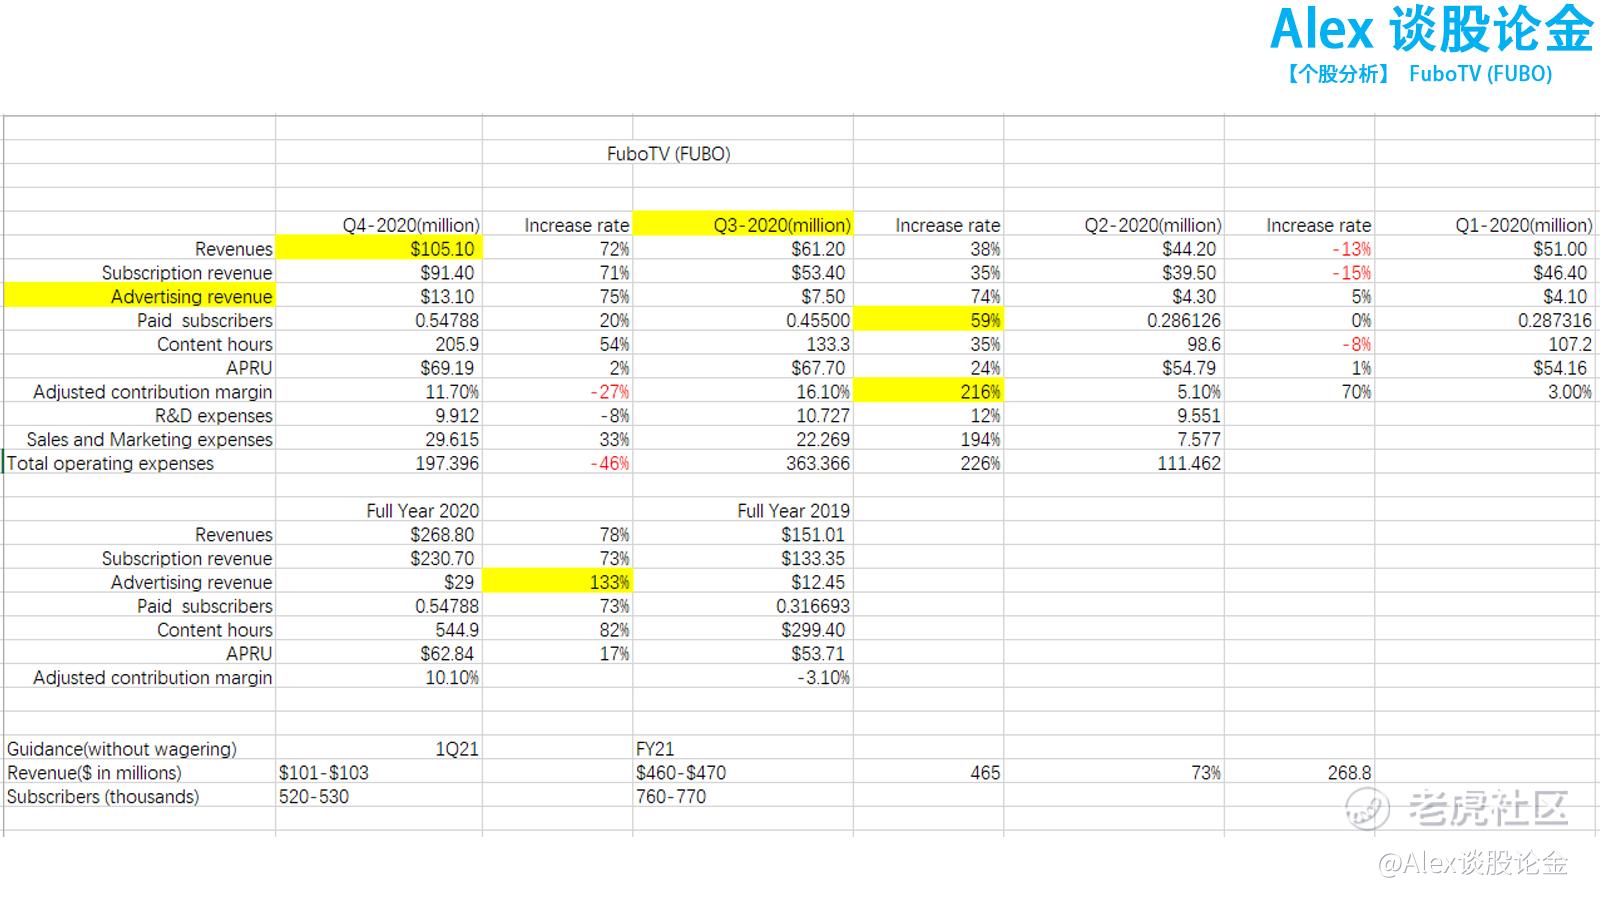Select the highlighted 216% cell
The image size is (1600, 900).
click(x=928, y=392)
